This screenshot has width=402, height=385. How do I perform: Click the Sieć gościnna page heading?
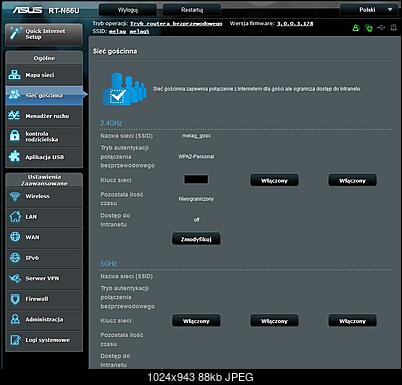(x=115, y=51)
